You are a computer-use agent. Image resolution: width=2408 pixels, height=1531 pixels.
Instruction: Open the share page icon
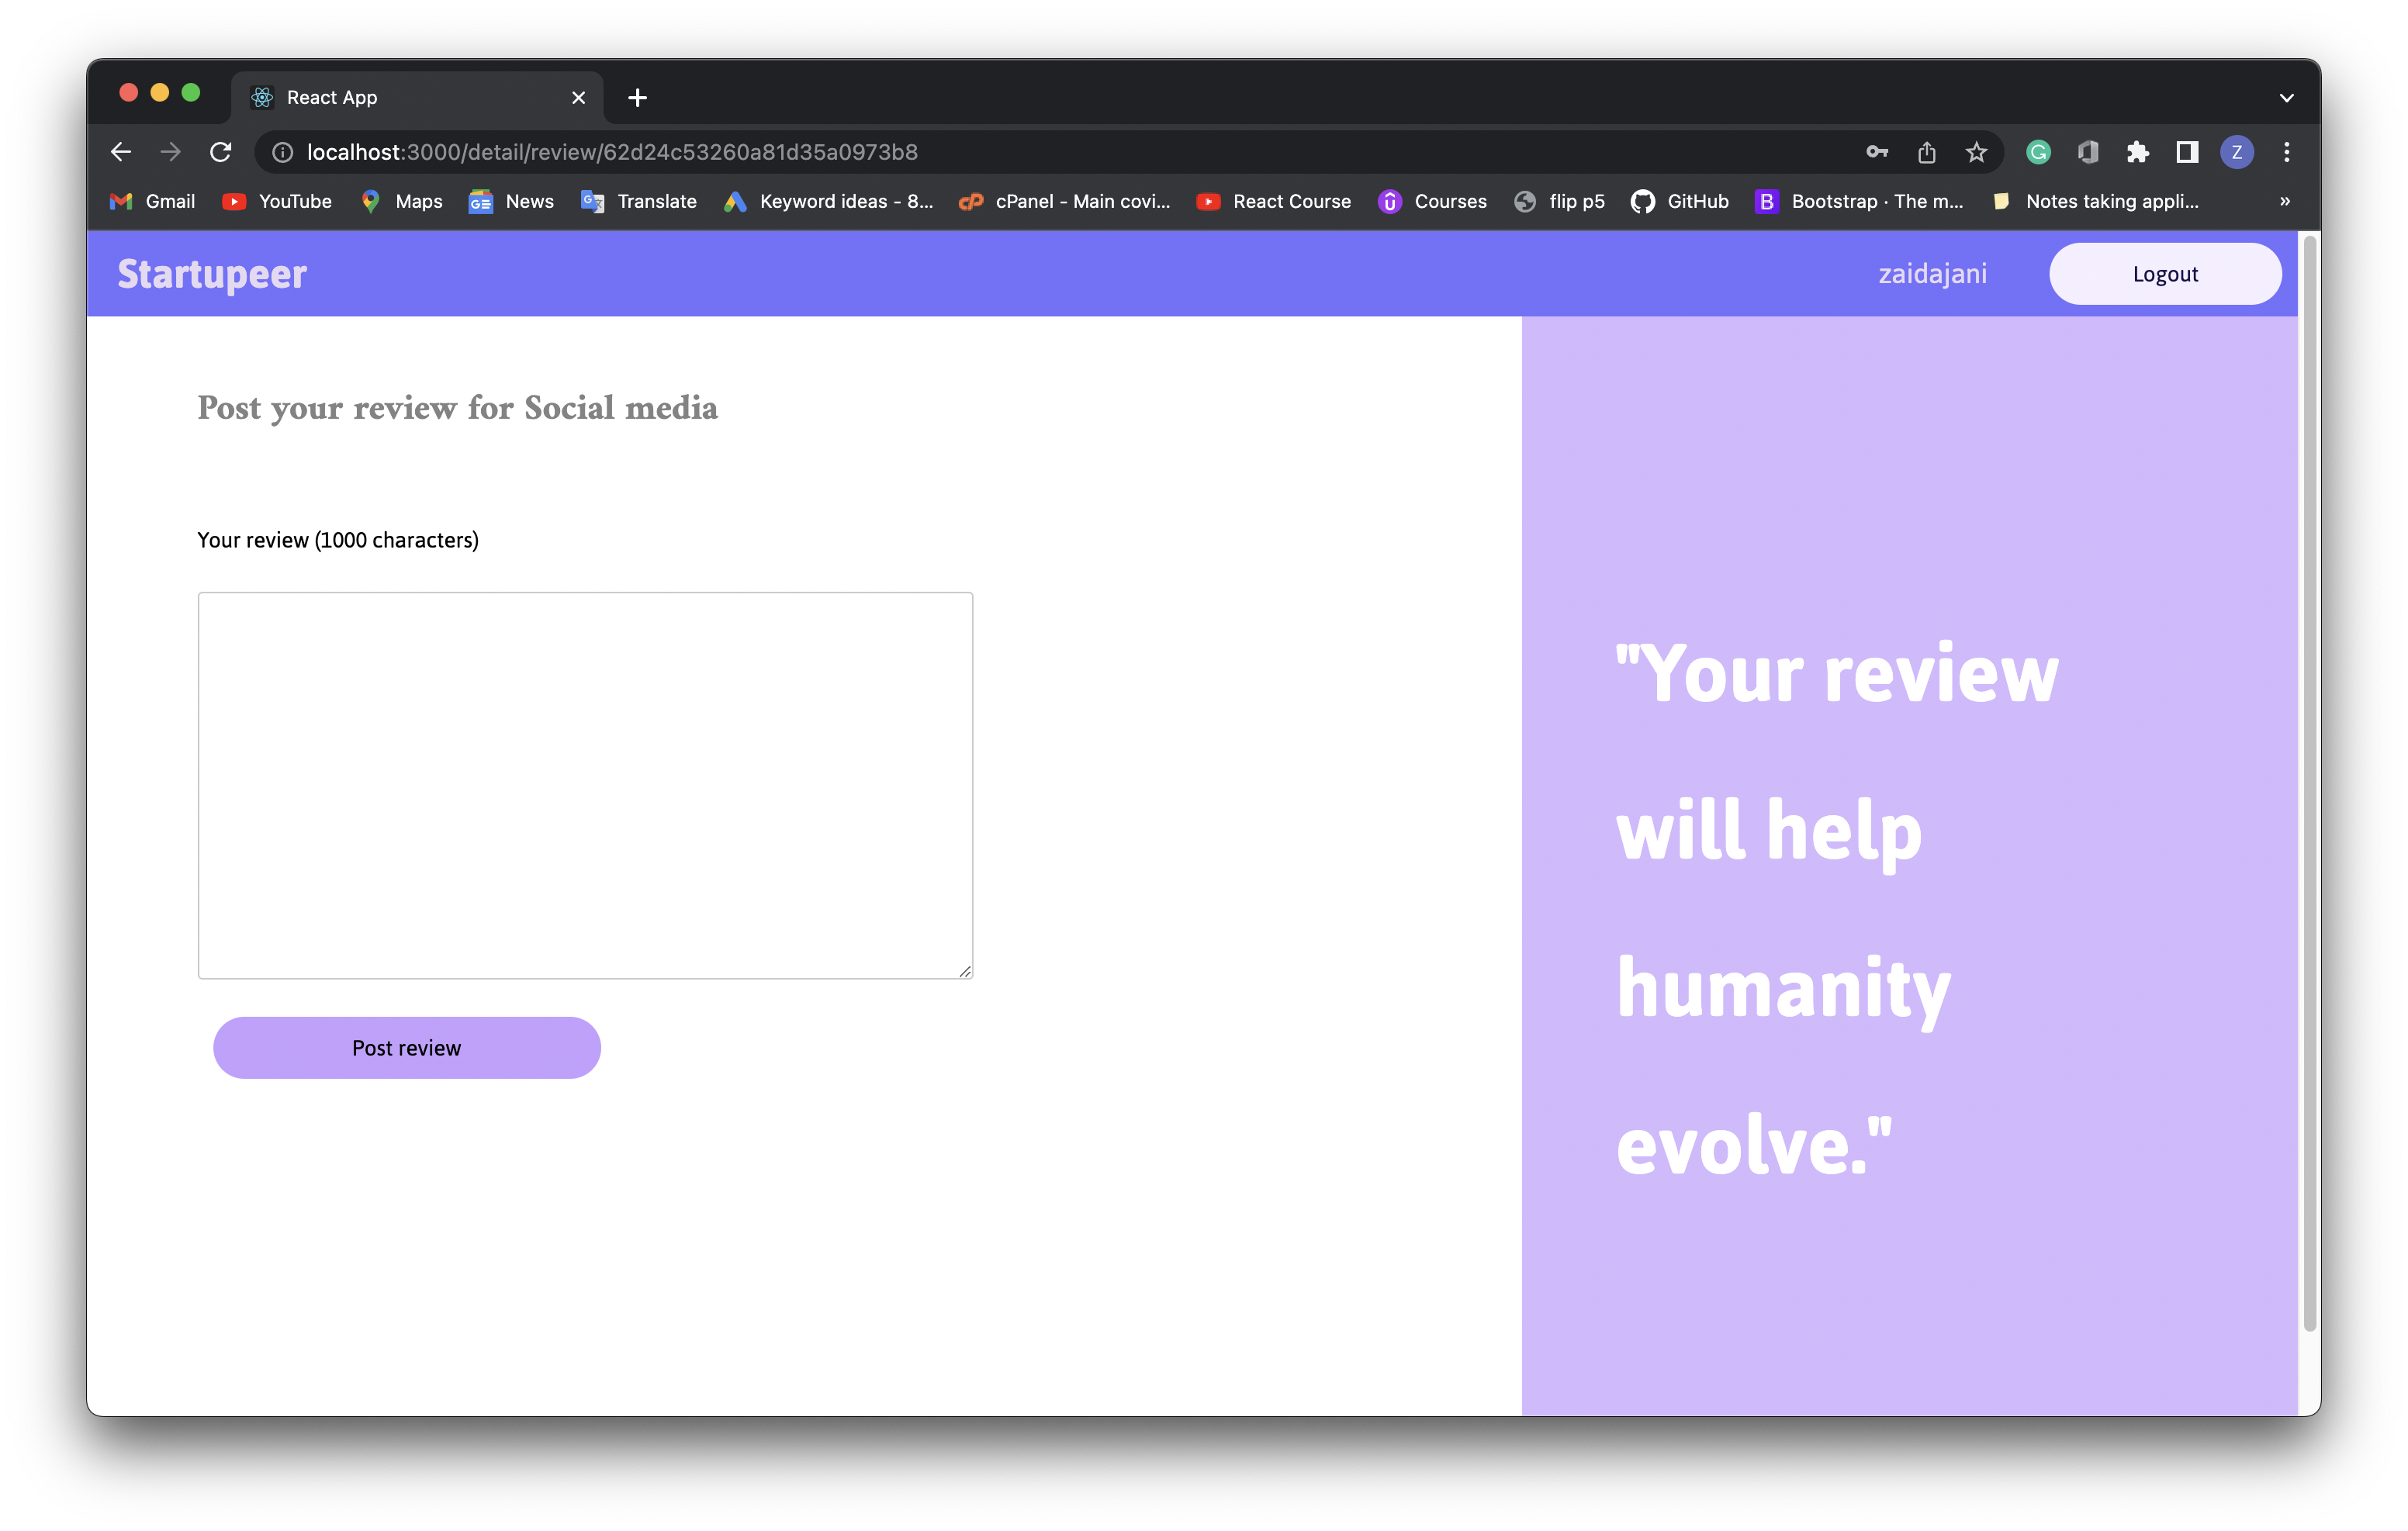1926,152
